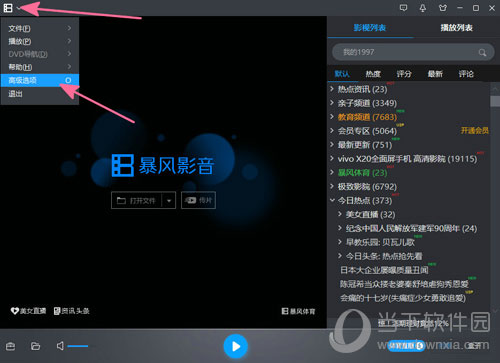500x363 pixels.
Task: Click the open folder icon in bottom bar
Action: (x=35, y=346)
